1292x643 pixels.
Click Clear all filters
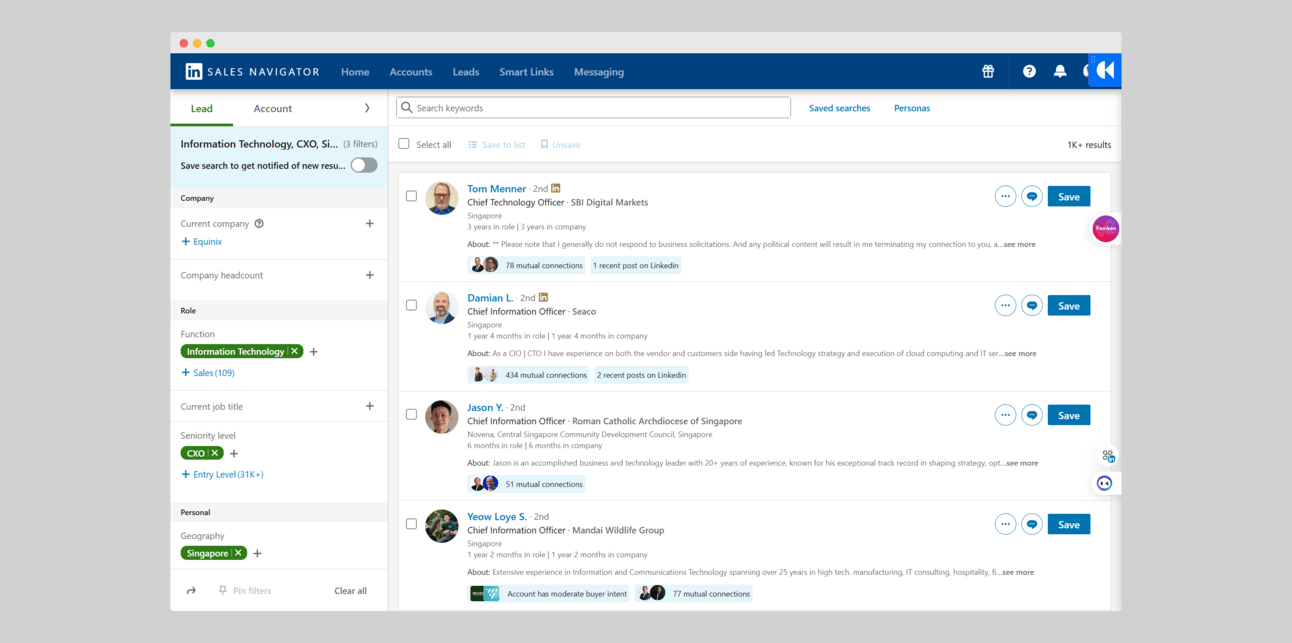(x=350, y=591)
